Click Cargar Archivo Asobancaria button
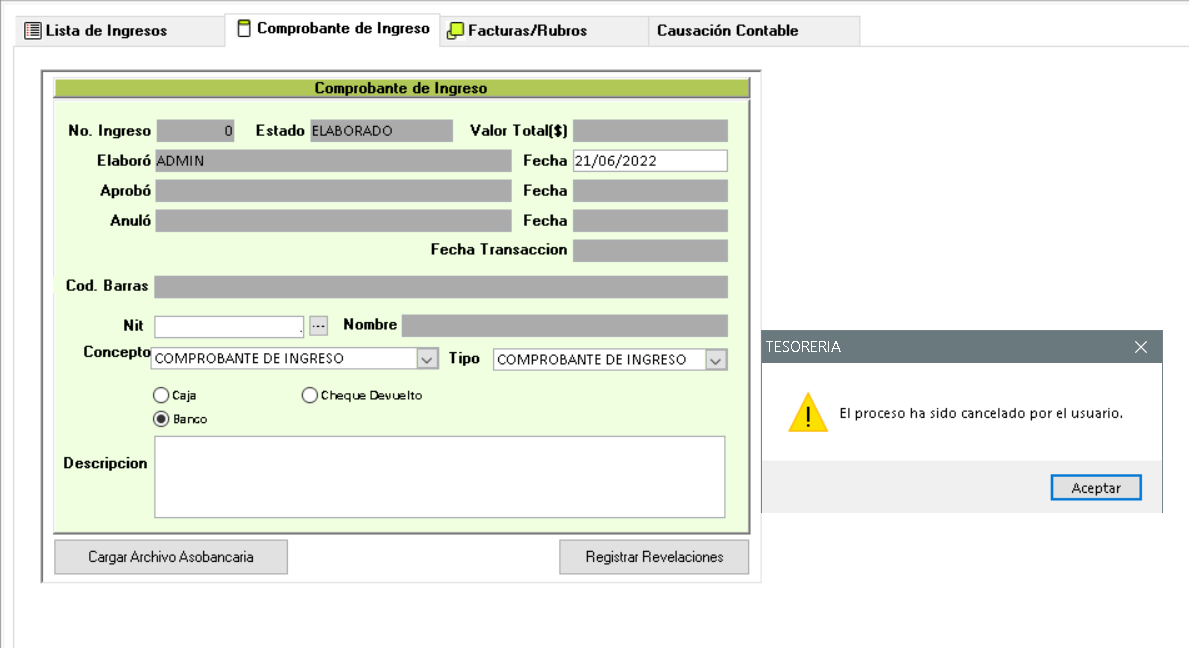The width and height of the screenshot is (1189, 648). tap(171, 557)
